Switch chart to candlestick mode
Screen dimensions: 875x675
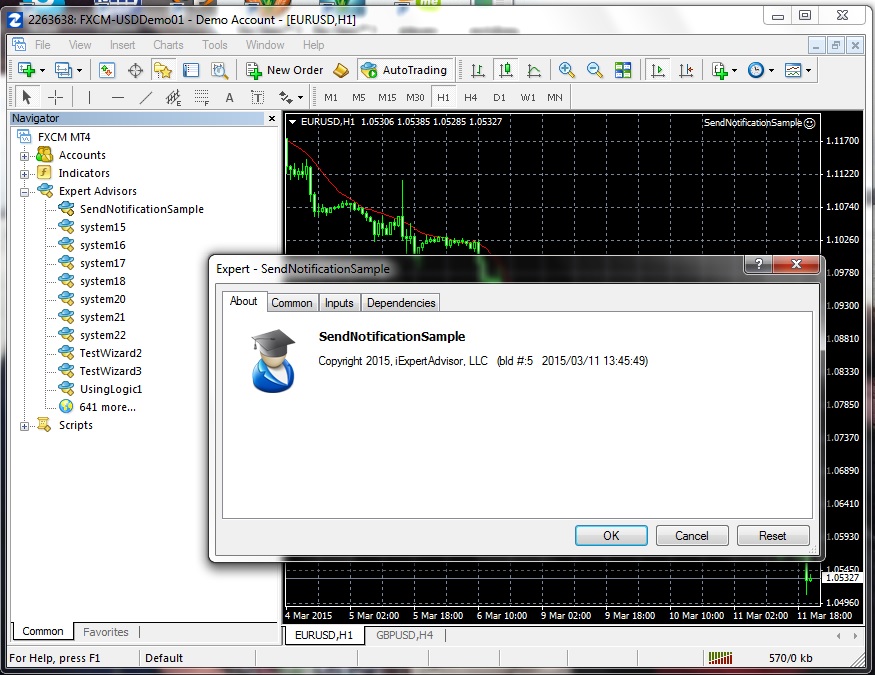506,70
